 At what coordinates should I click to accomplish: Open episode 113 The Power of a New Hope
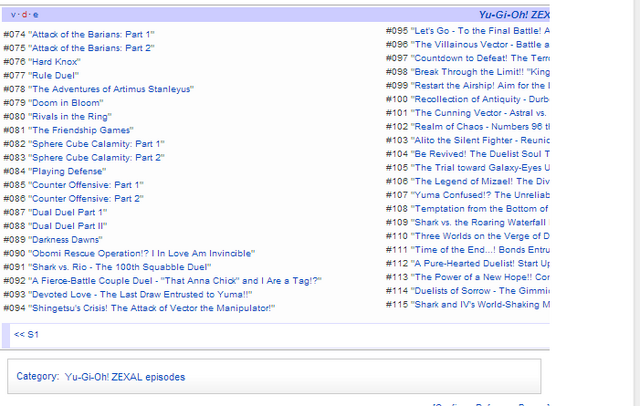pyautogui.click(x=480, y=277)
